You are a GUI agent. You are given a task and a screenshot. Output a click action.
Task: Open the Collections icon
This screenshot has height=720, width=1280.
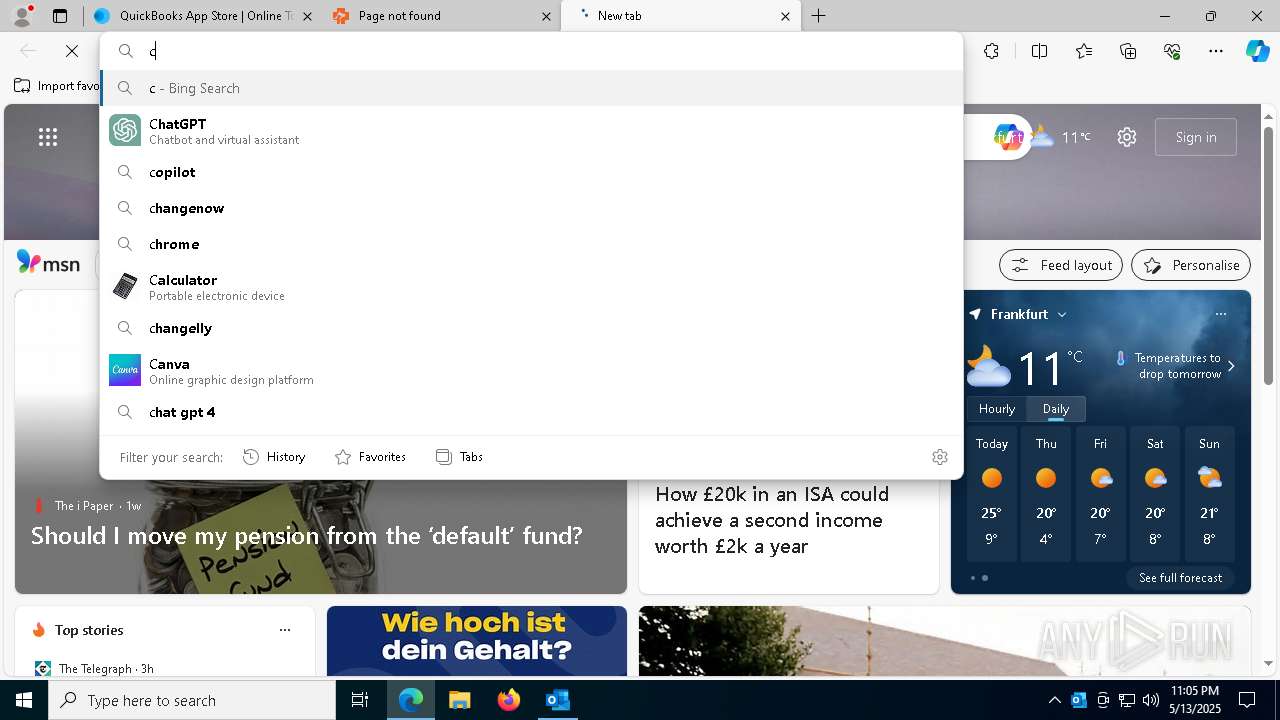[1128, 51]
